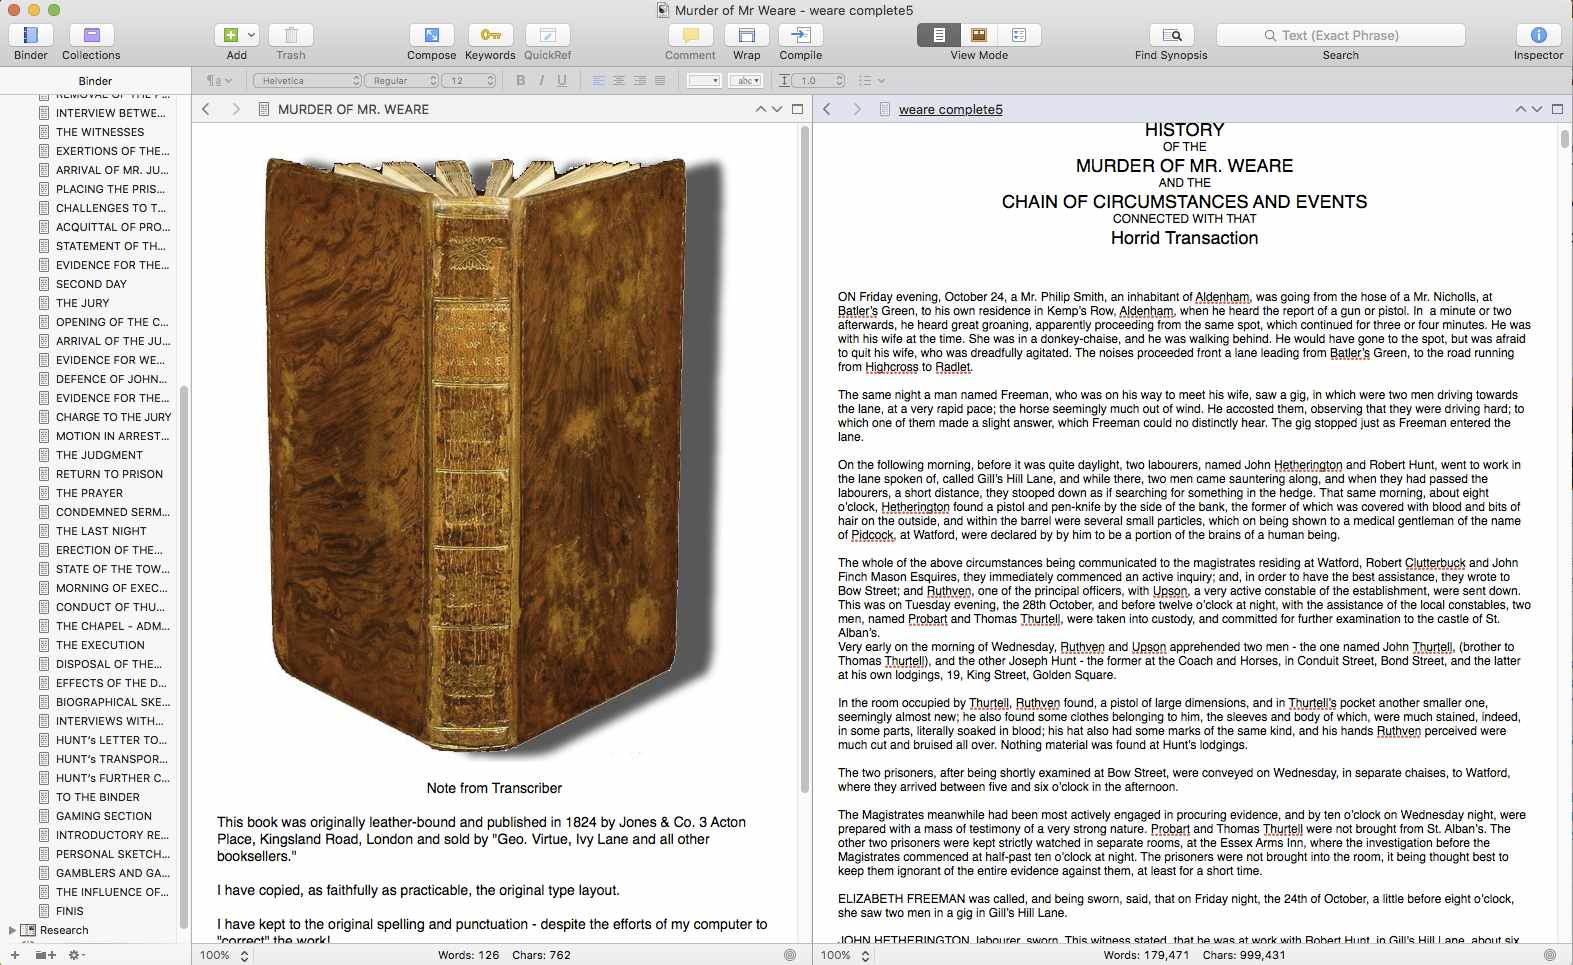Click the weare complete5 header title
Viewport: 1573px width, 965px height.
coord(950,110)
